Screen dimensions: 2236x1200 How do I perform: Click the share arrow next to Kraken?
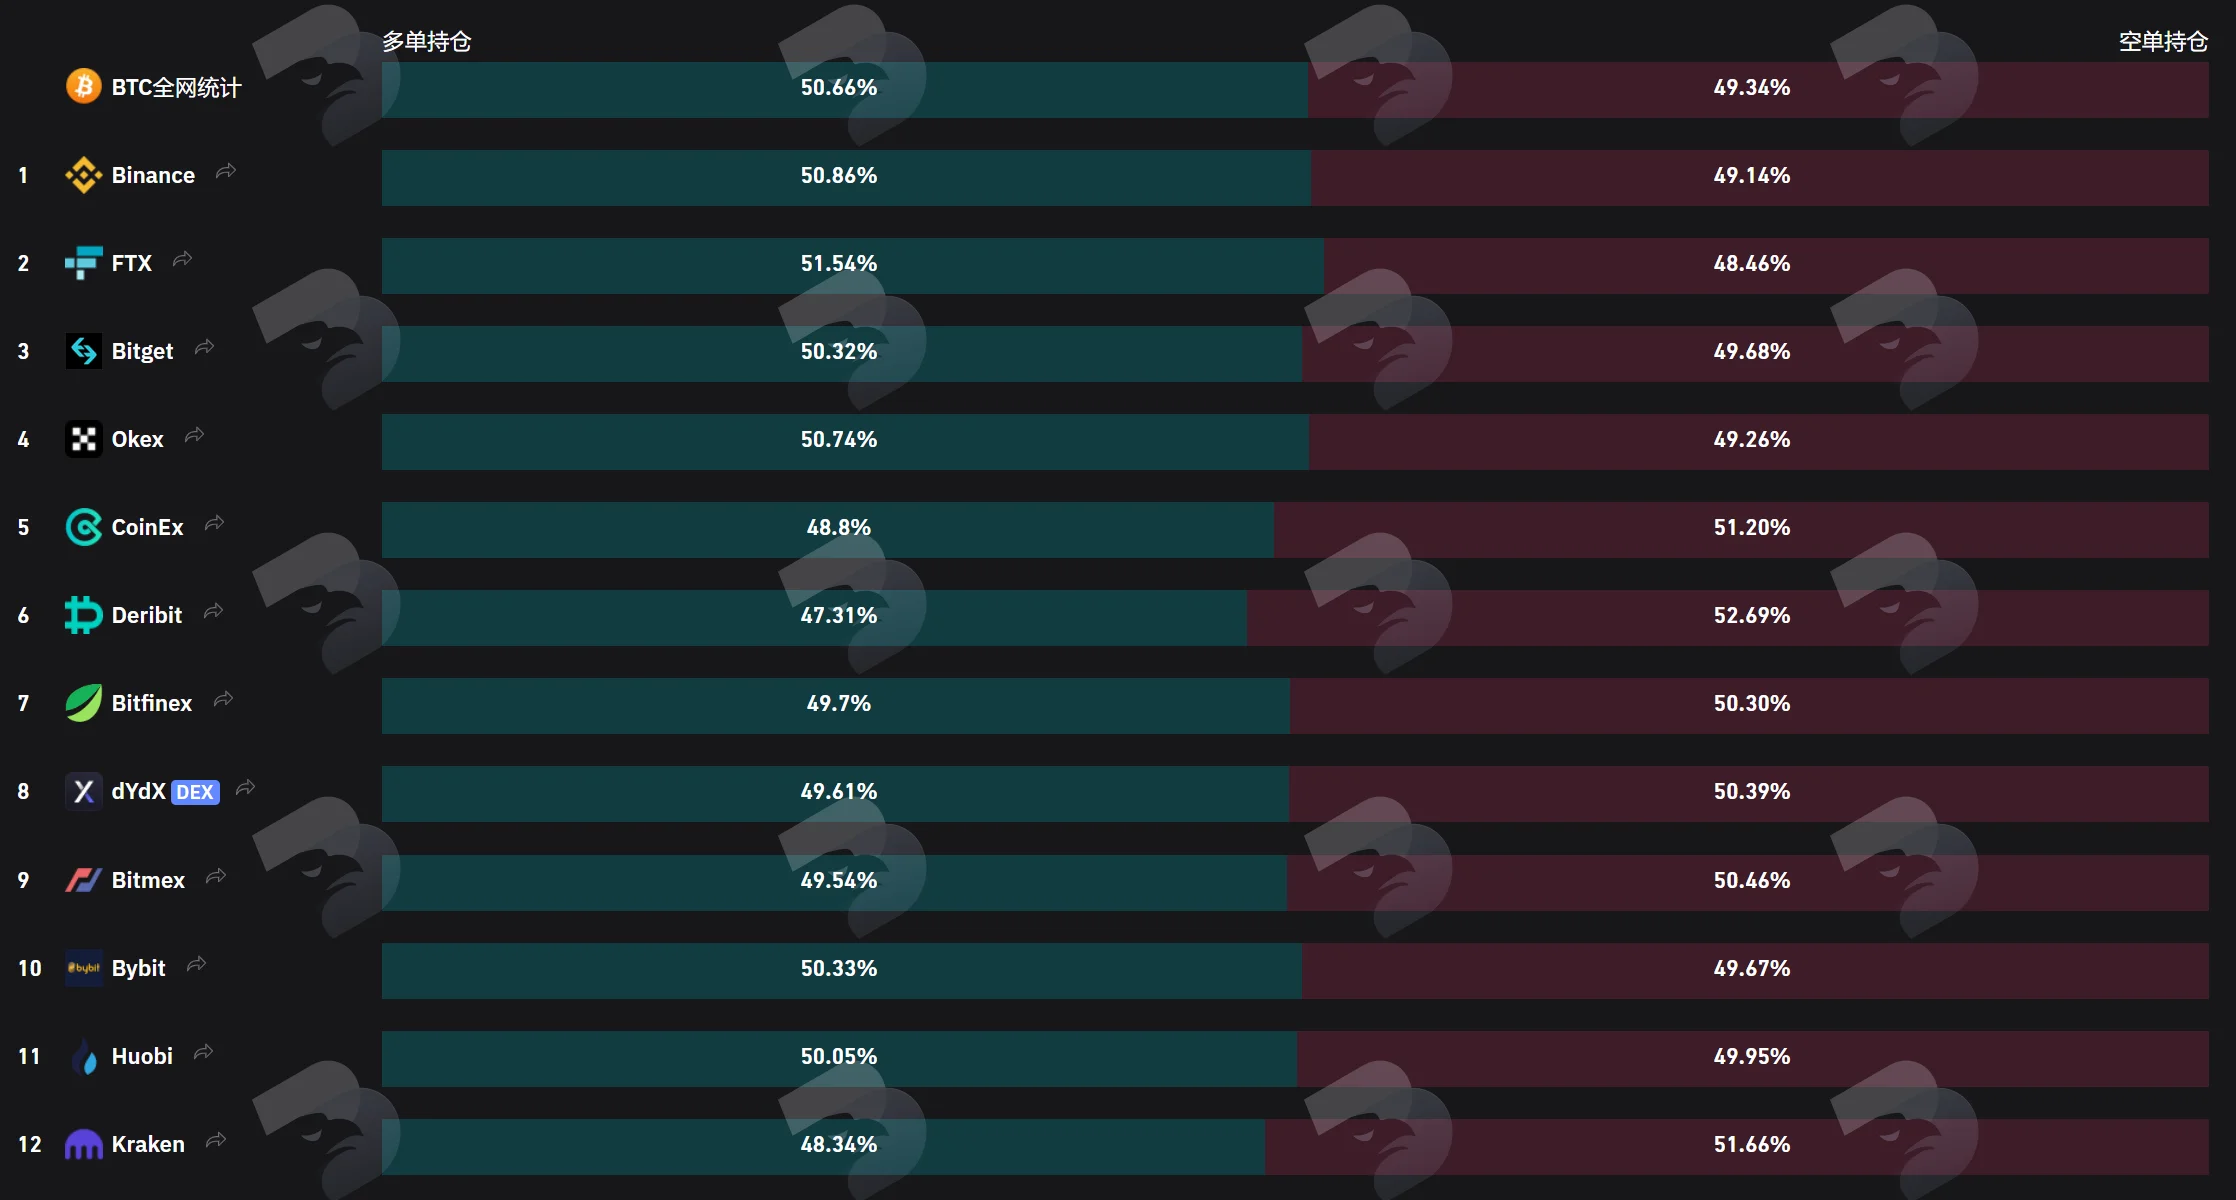pyautogui.click(x=216, y=1140)
